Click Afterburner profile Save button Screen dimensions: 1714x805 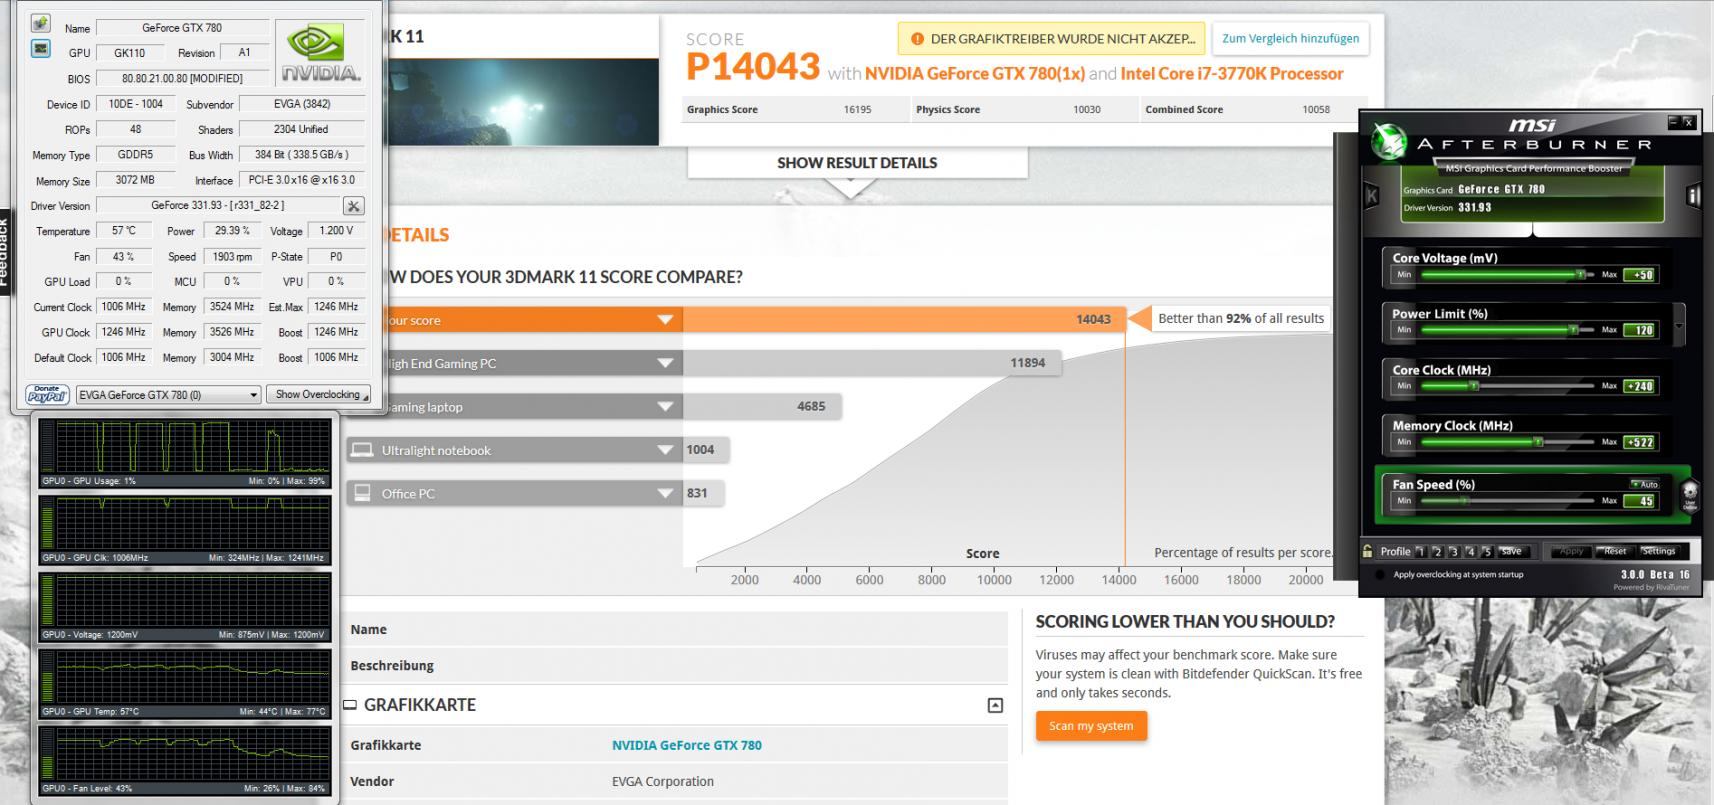1512,551
